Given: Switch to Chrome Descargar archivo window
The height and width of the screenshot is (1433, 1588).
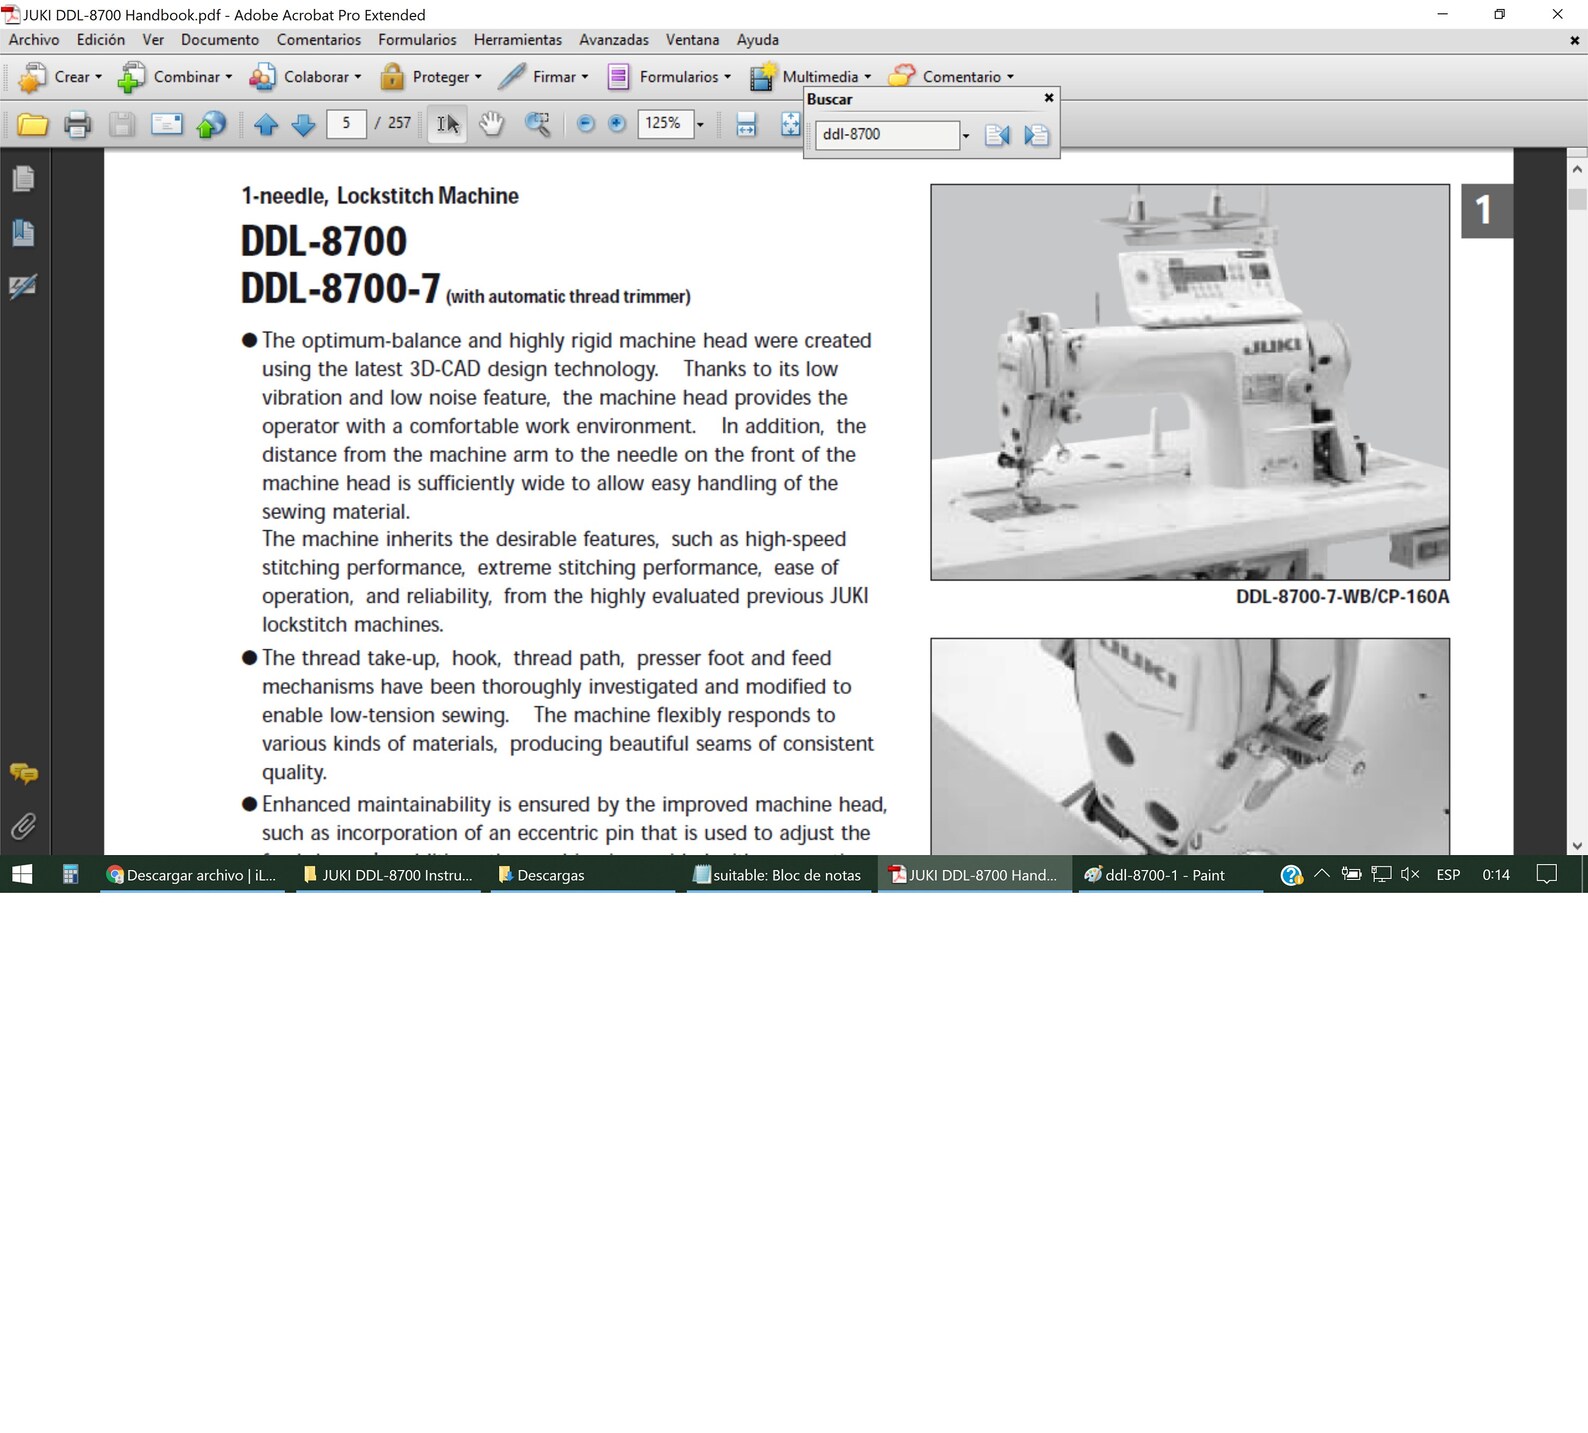Looking at the screenshot, I should point(192,875).
